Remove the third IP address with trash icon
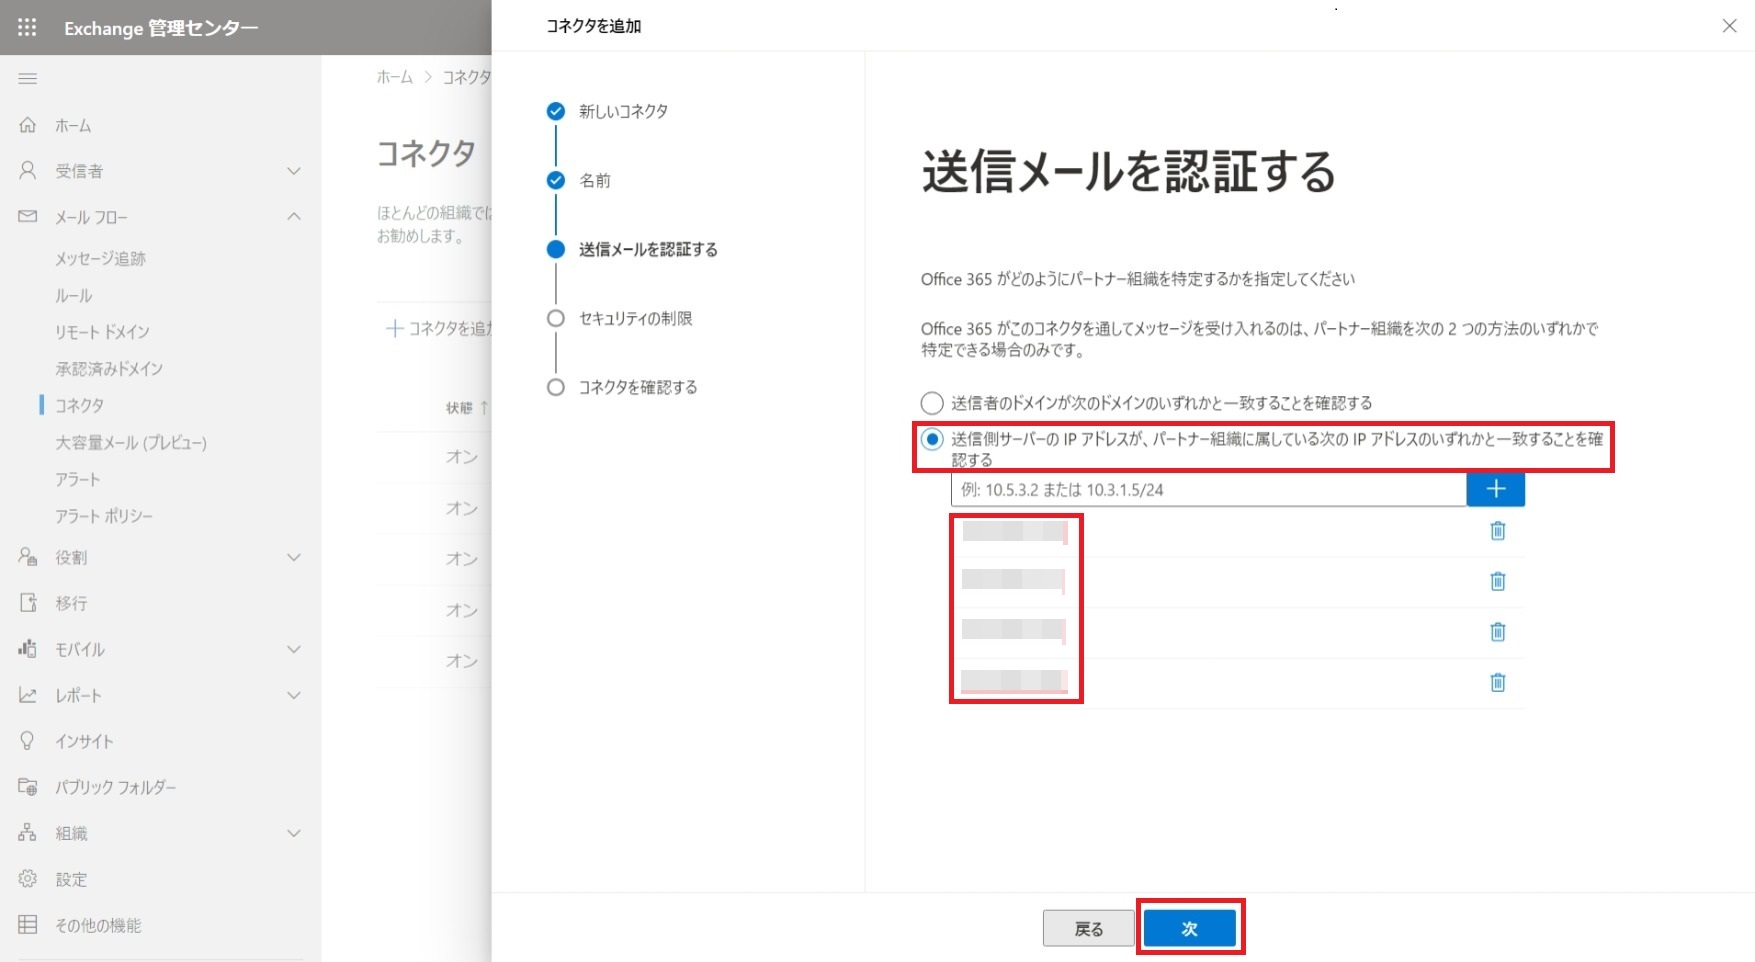This screenshot has width=1755, height=962. pyautogui.click(x=1497, y=632)
